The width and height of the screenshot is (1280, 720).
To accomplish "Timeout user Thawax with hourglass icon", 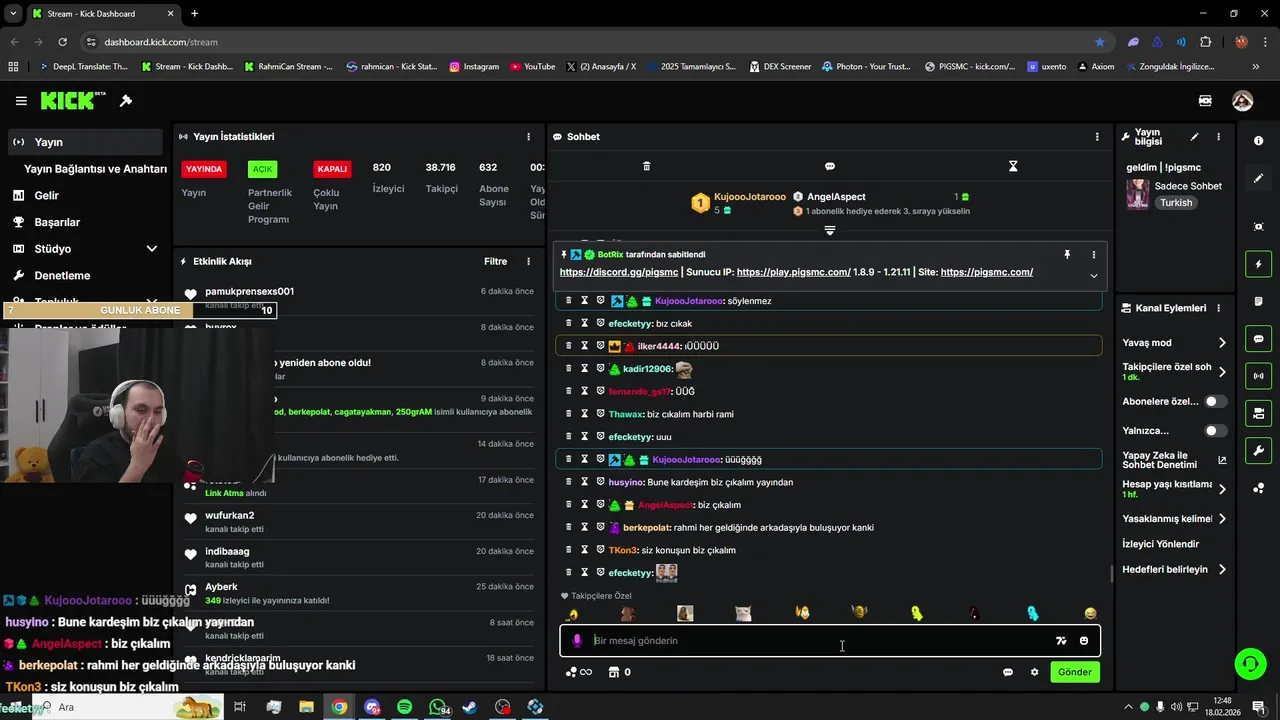I will pyautogui.click(x=585, y=414).
